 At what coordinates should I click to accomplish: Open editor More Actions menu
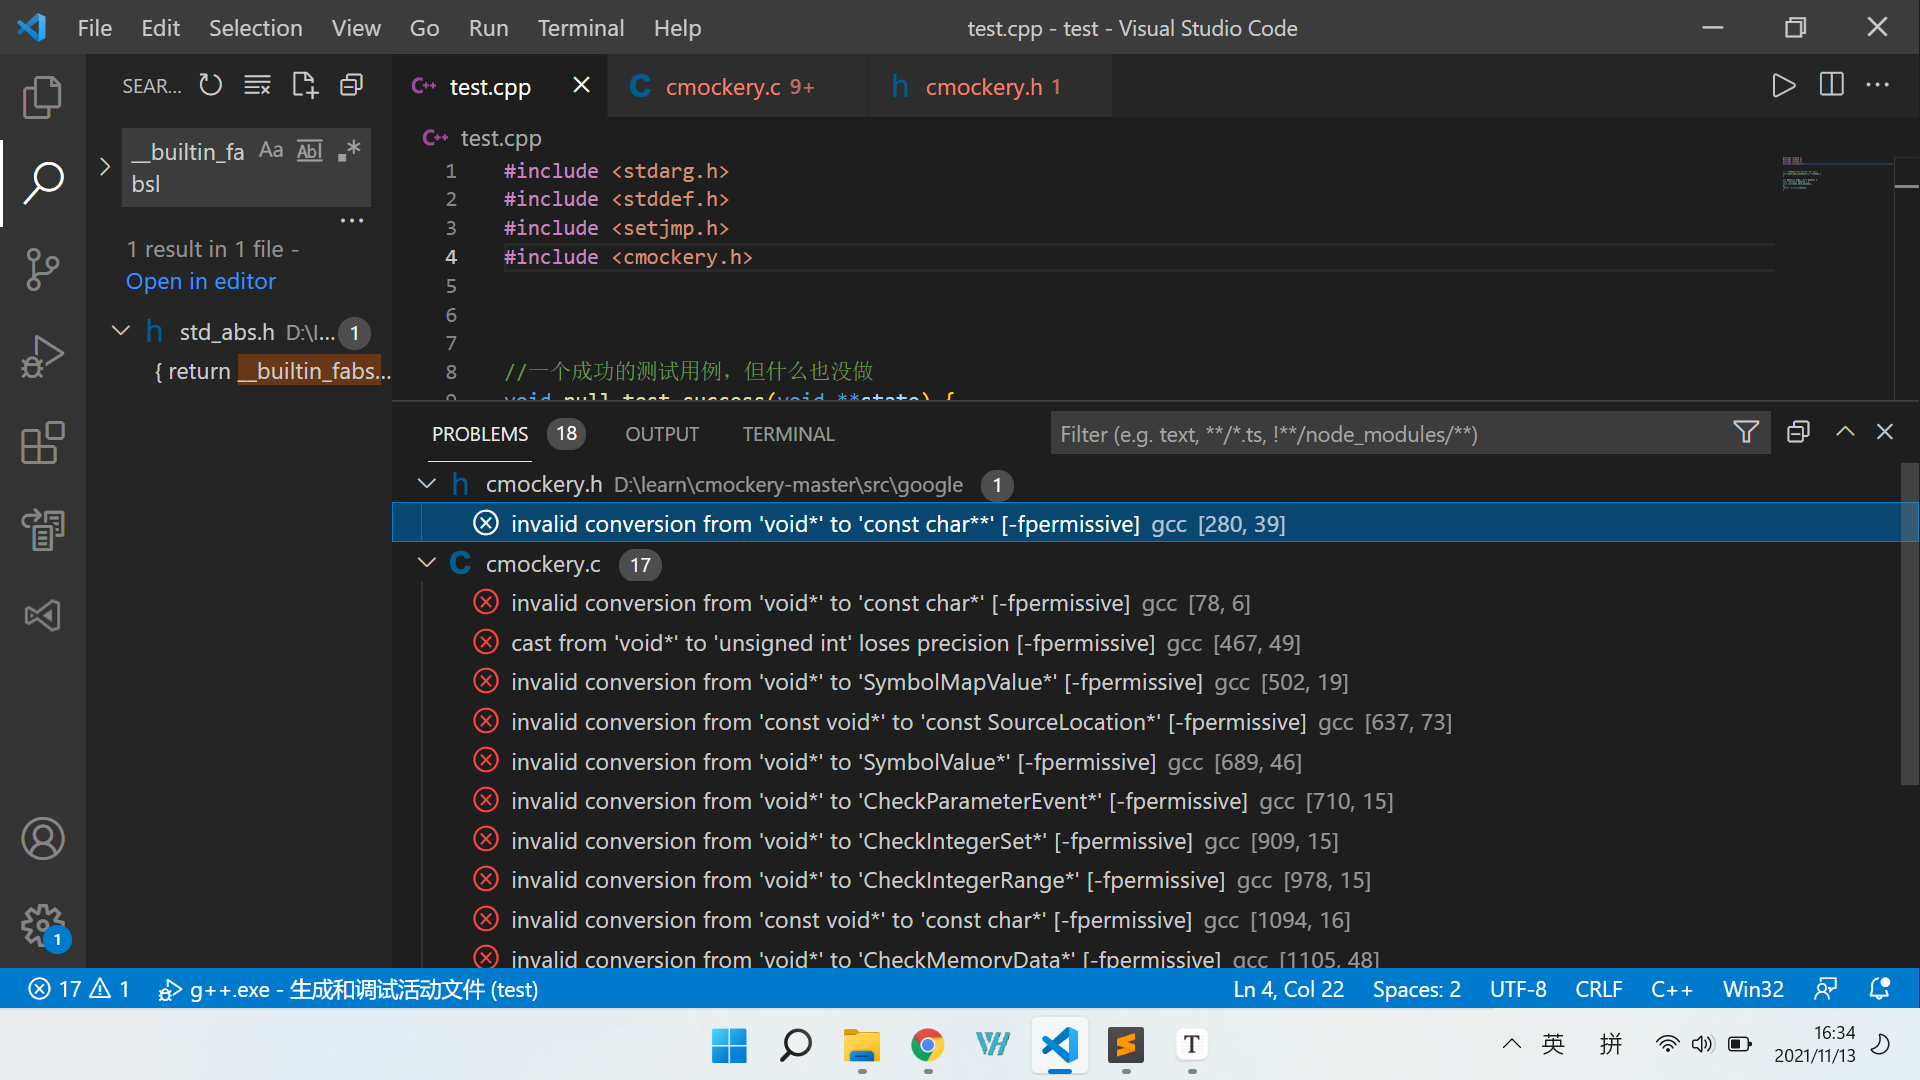click(1878, 85)
